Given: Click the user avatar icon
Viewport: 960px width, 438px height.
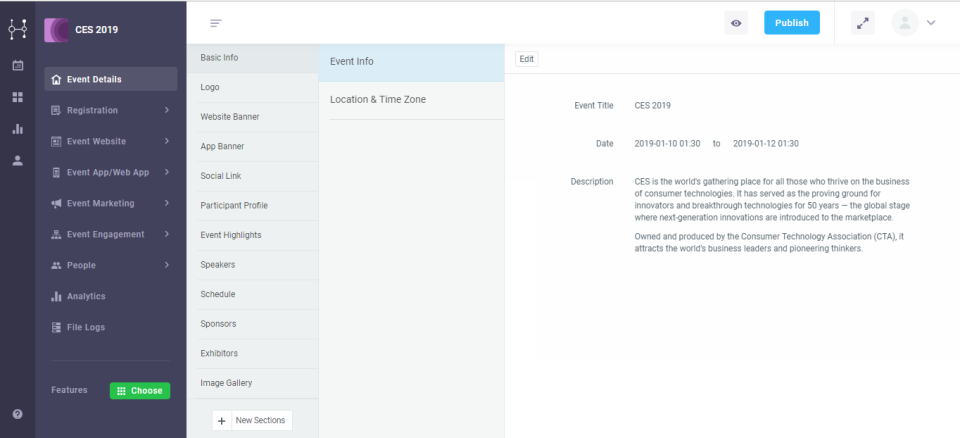Looking at the screenshot, I should click(x=905, y=23).
